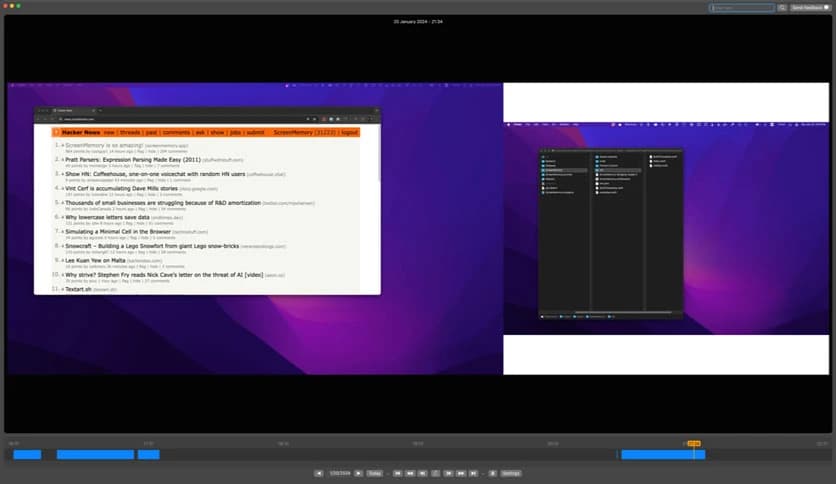Select the longest blue segment on left timeline
The height and width of the screenshot is (484, 836).
tap(95, 455)
